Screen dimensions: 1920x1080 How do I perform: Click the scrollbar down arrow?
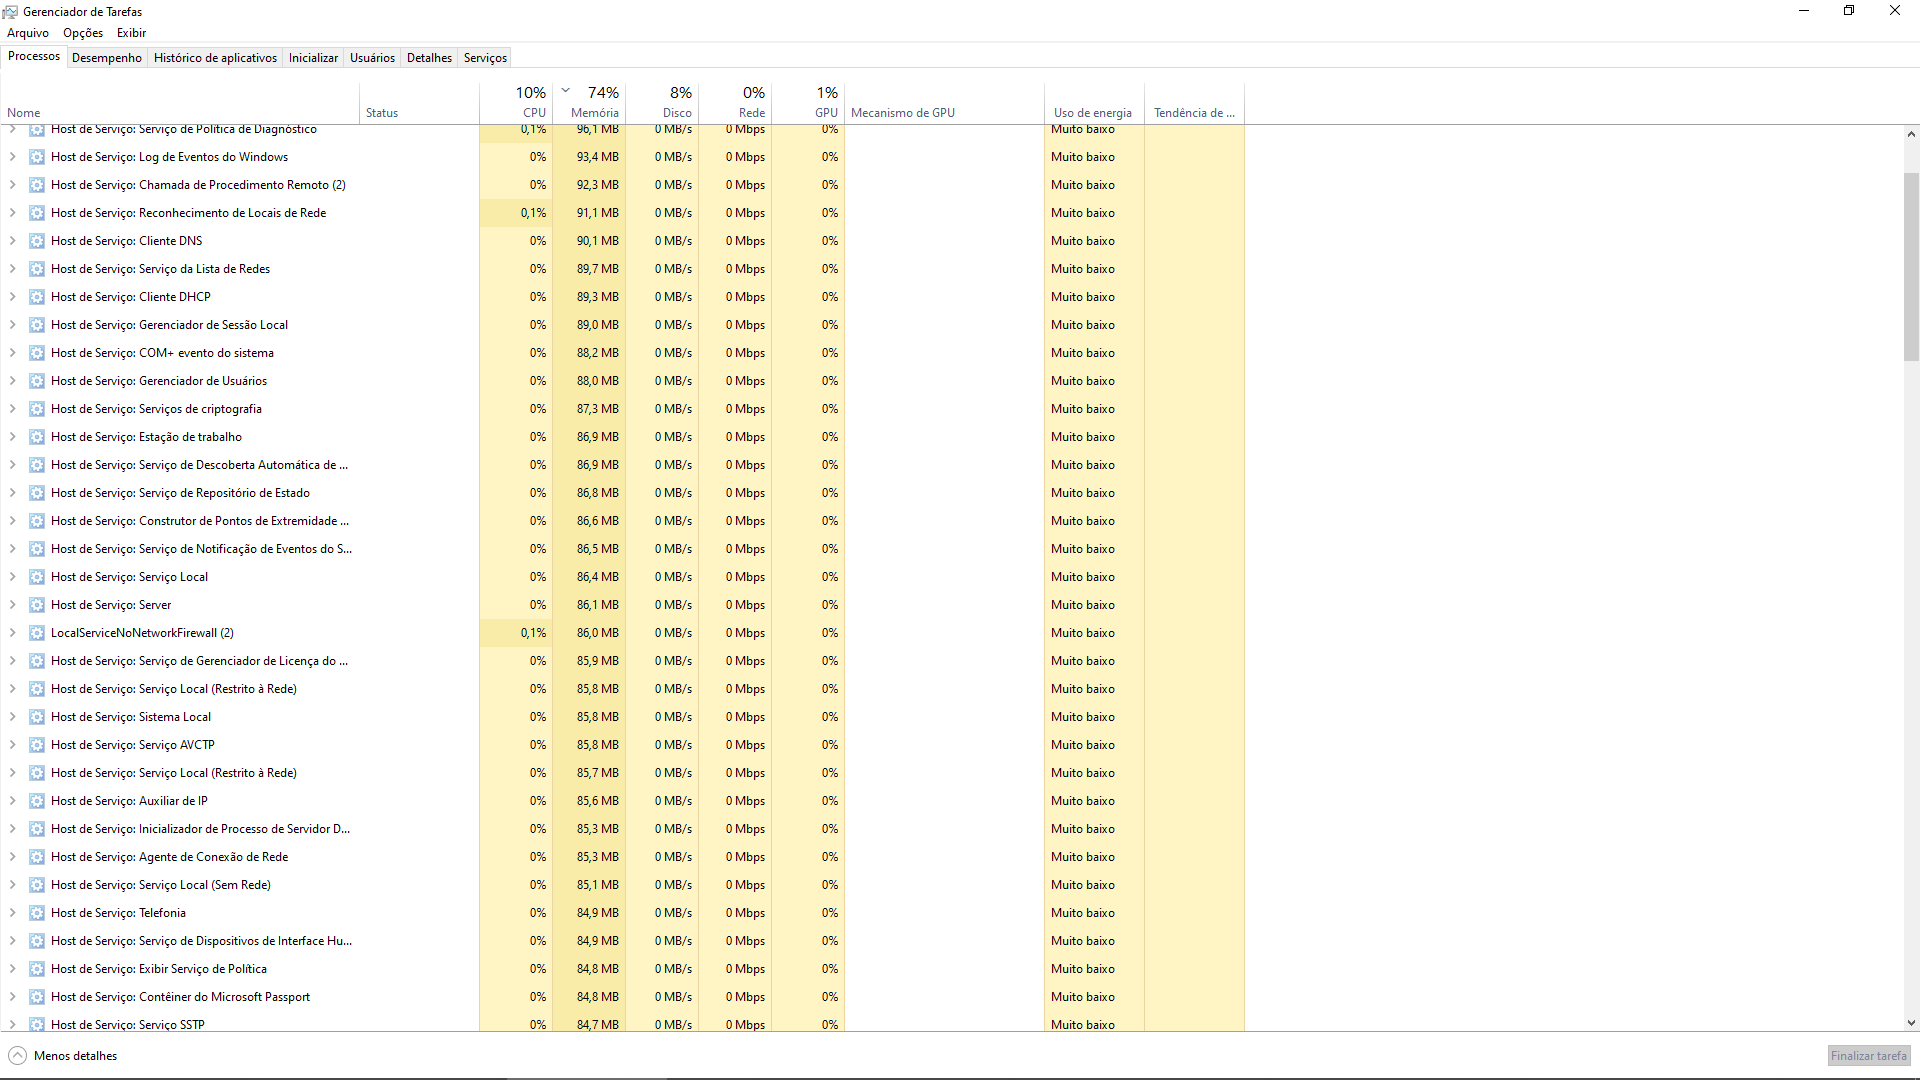(x=1911, y=1023)
